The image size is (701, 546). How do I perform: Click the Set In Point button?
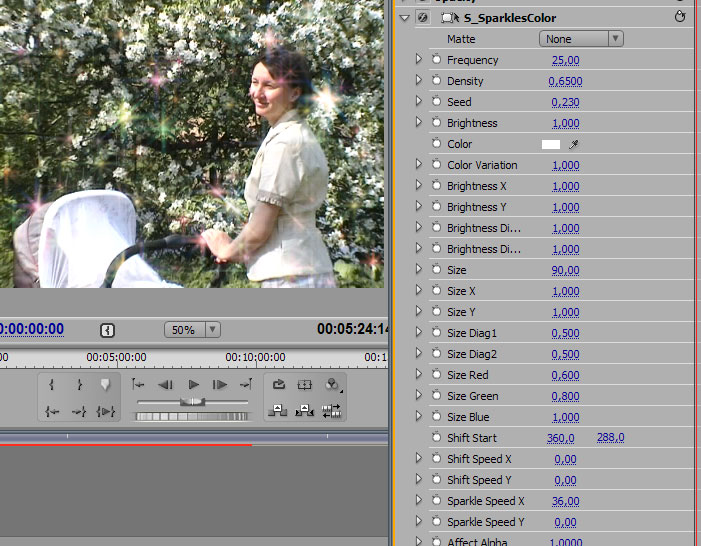pos(53,385)
